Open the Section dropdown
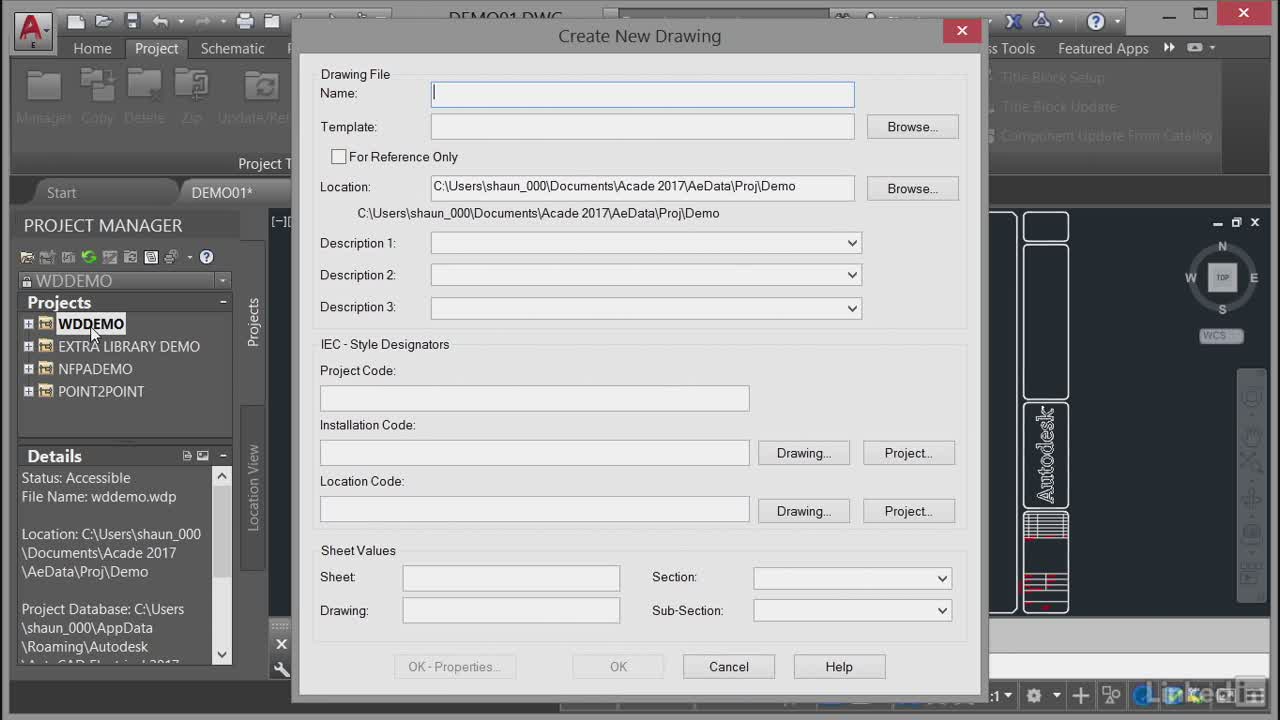 point(942,578)
